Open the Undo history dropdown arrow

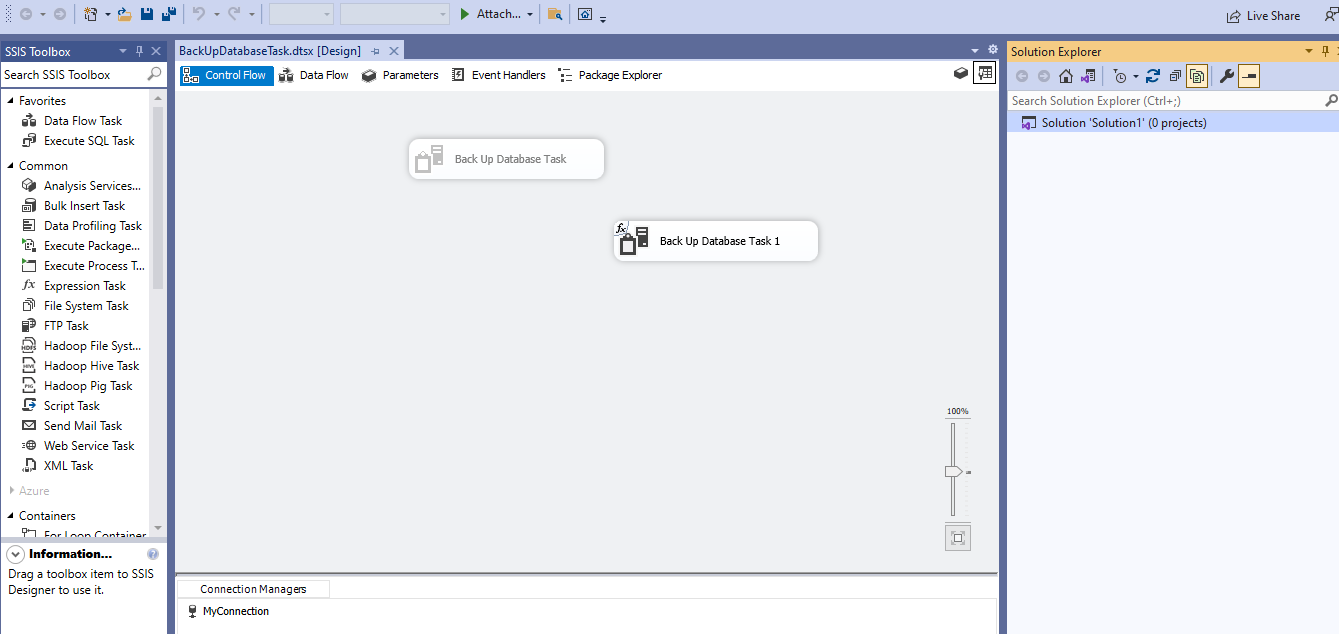click(216, 14)
